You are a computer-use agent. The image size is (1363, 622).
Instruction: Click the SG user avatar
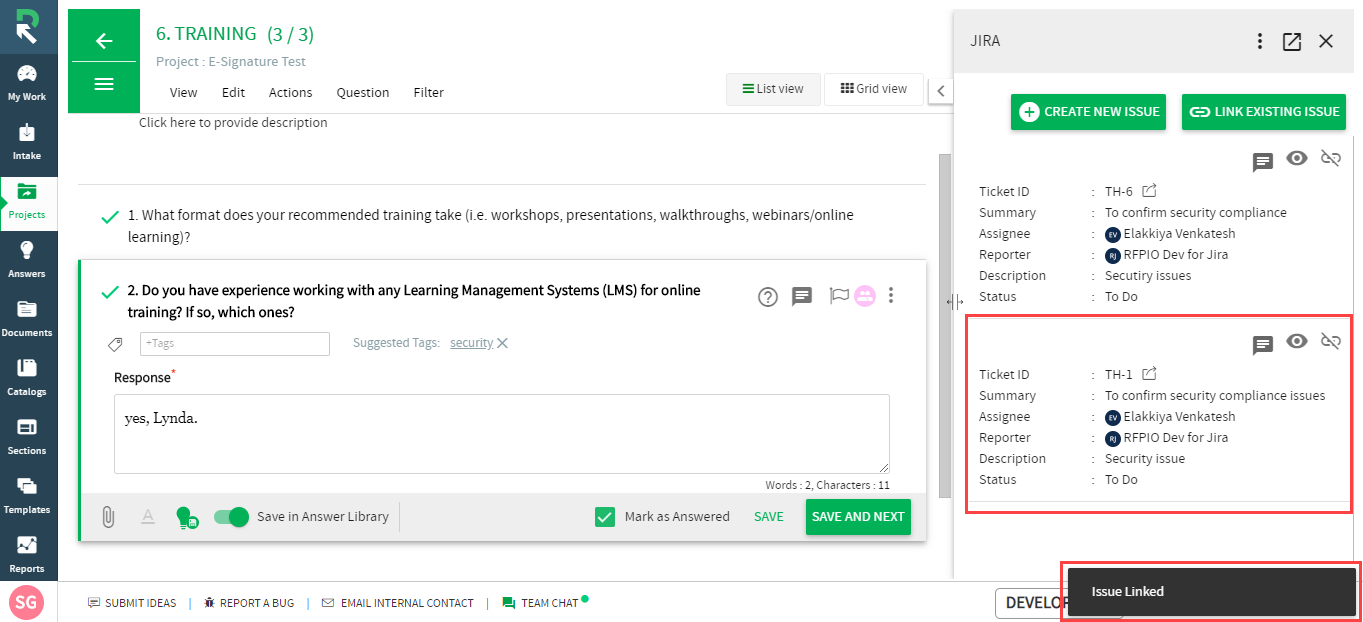(x=27, y=602)
